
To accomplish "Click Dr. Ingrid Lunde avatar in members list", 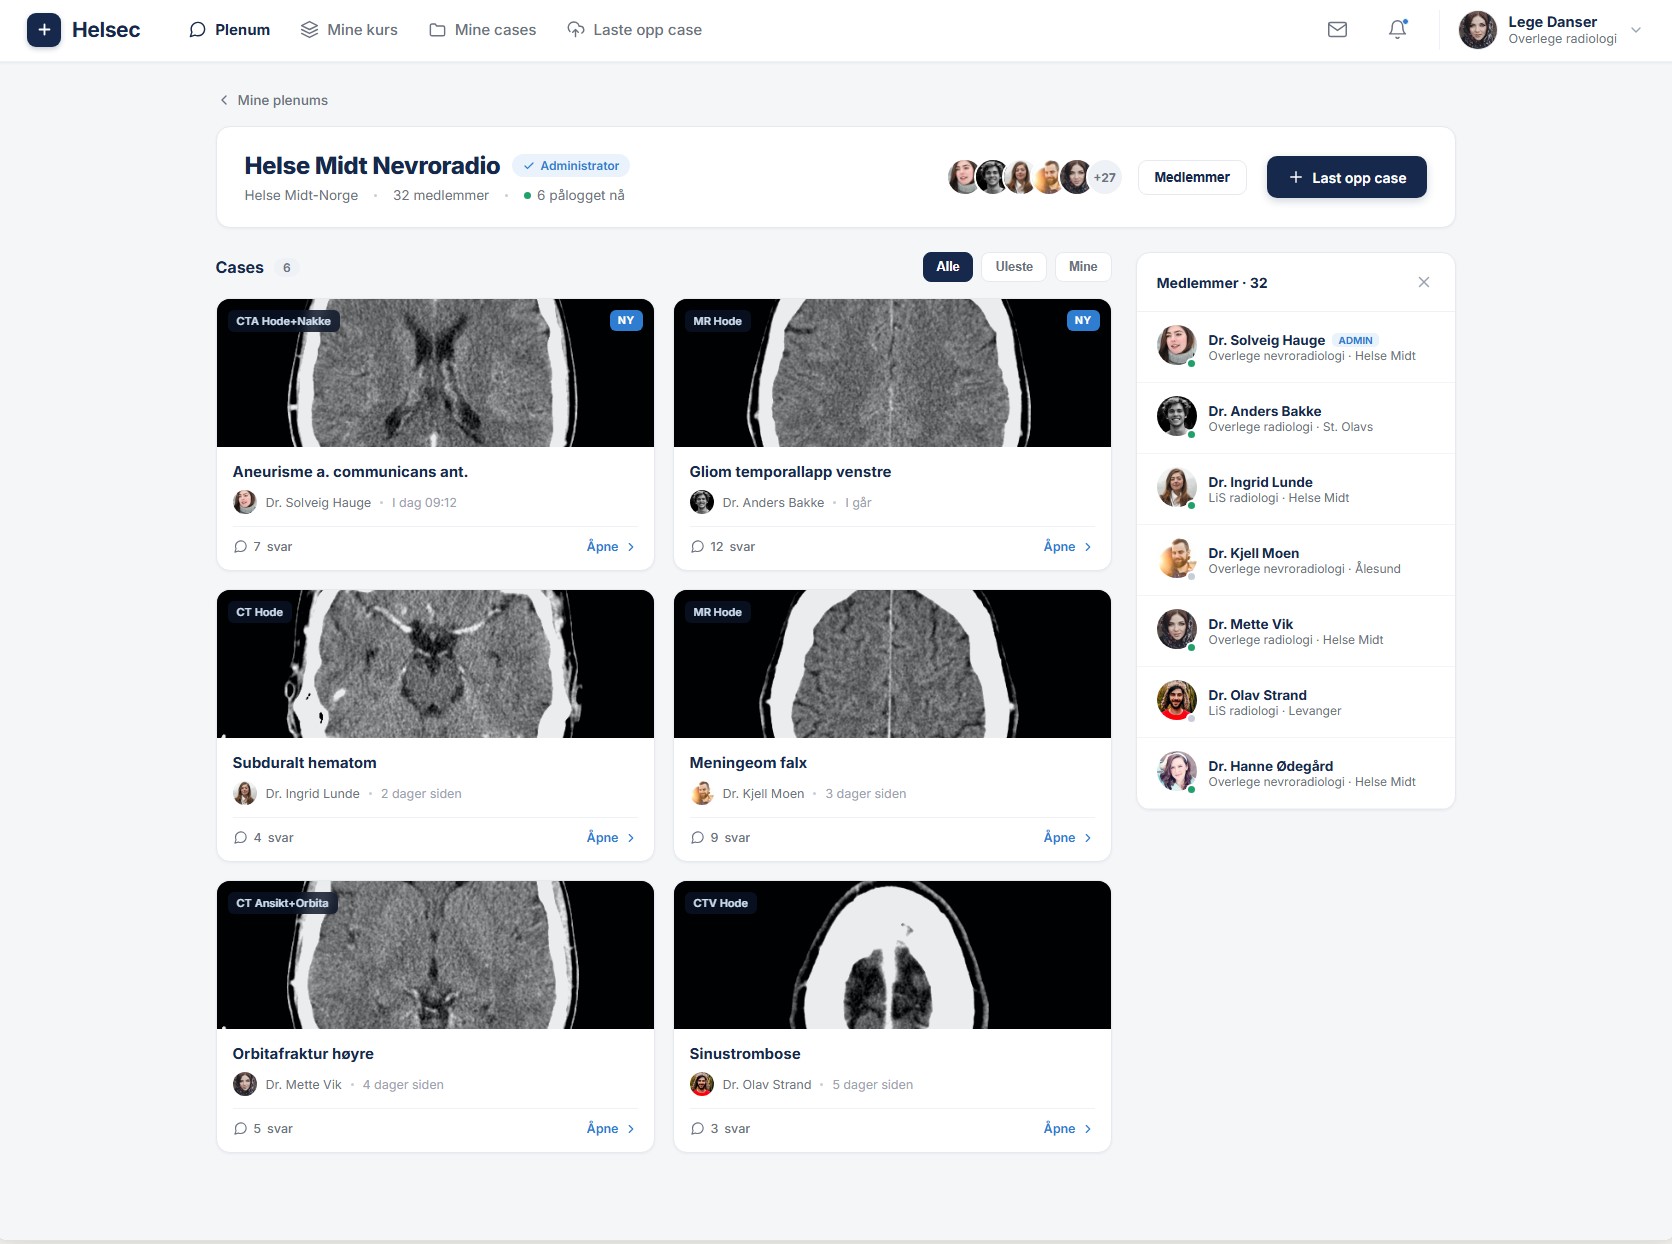I will click(x=1177, y=487).
